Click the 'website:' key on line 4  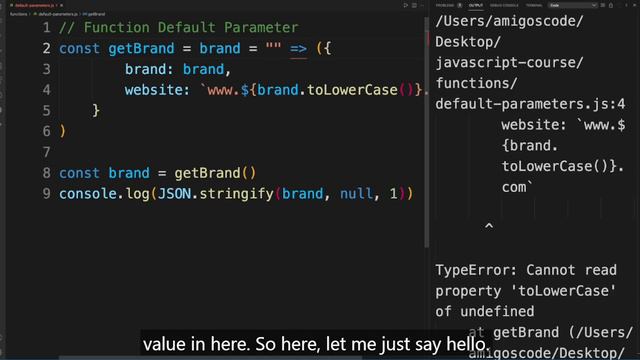[x=158, y=90]
